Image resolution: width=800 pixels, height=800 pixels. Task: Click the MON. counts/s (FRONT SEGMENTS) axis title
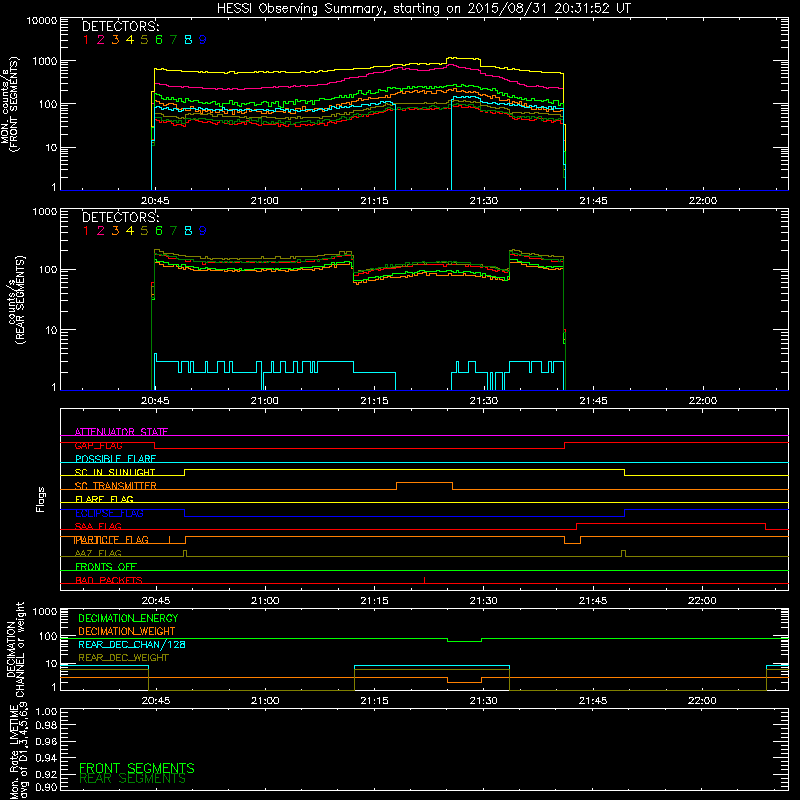[x=10, y=104]
